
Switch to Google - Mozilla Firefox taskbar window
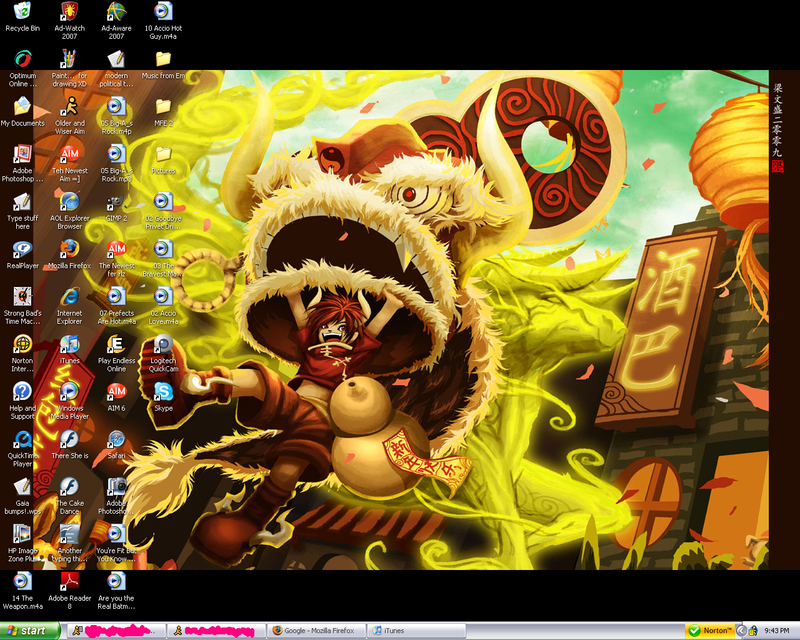point(317,631)
